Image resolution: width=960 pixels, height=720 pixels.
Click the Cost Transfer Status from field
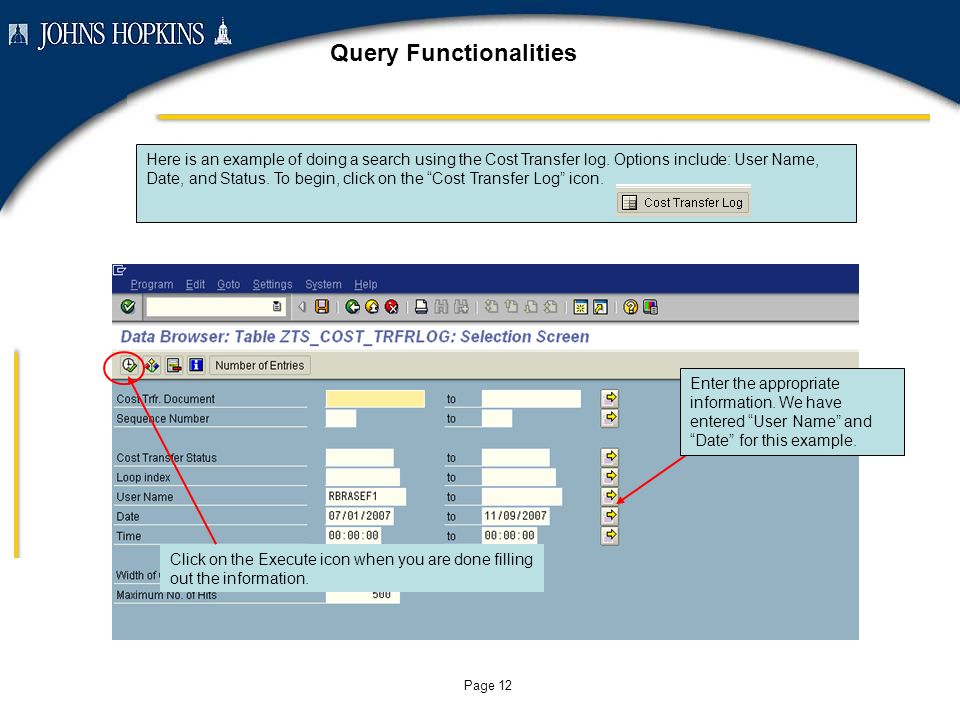[360, 458]
